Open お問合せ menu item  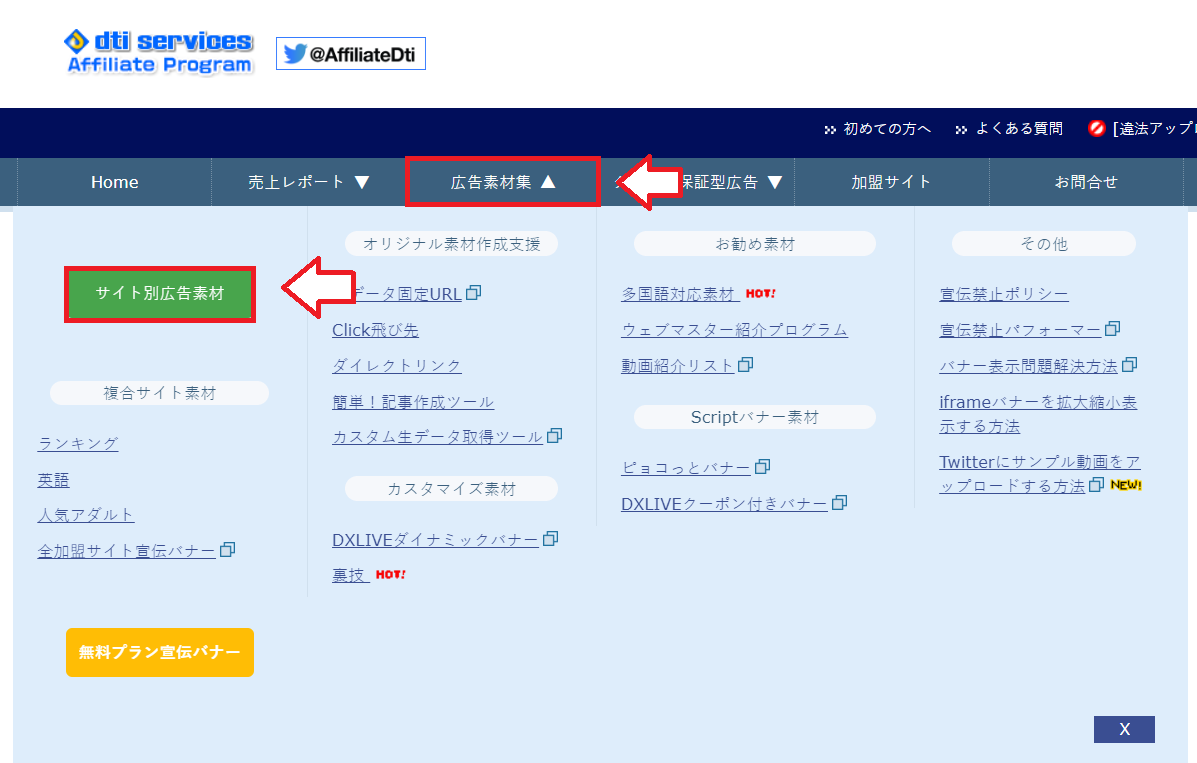(x=1086, y=182)
